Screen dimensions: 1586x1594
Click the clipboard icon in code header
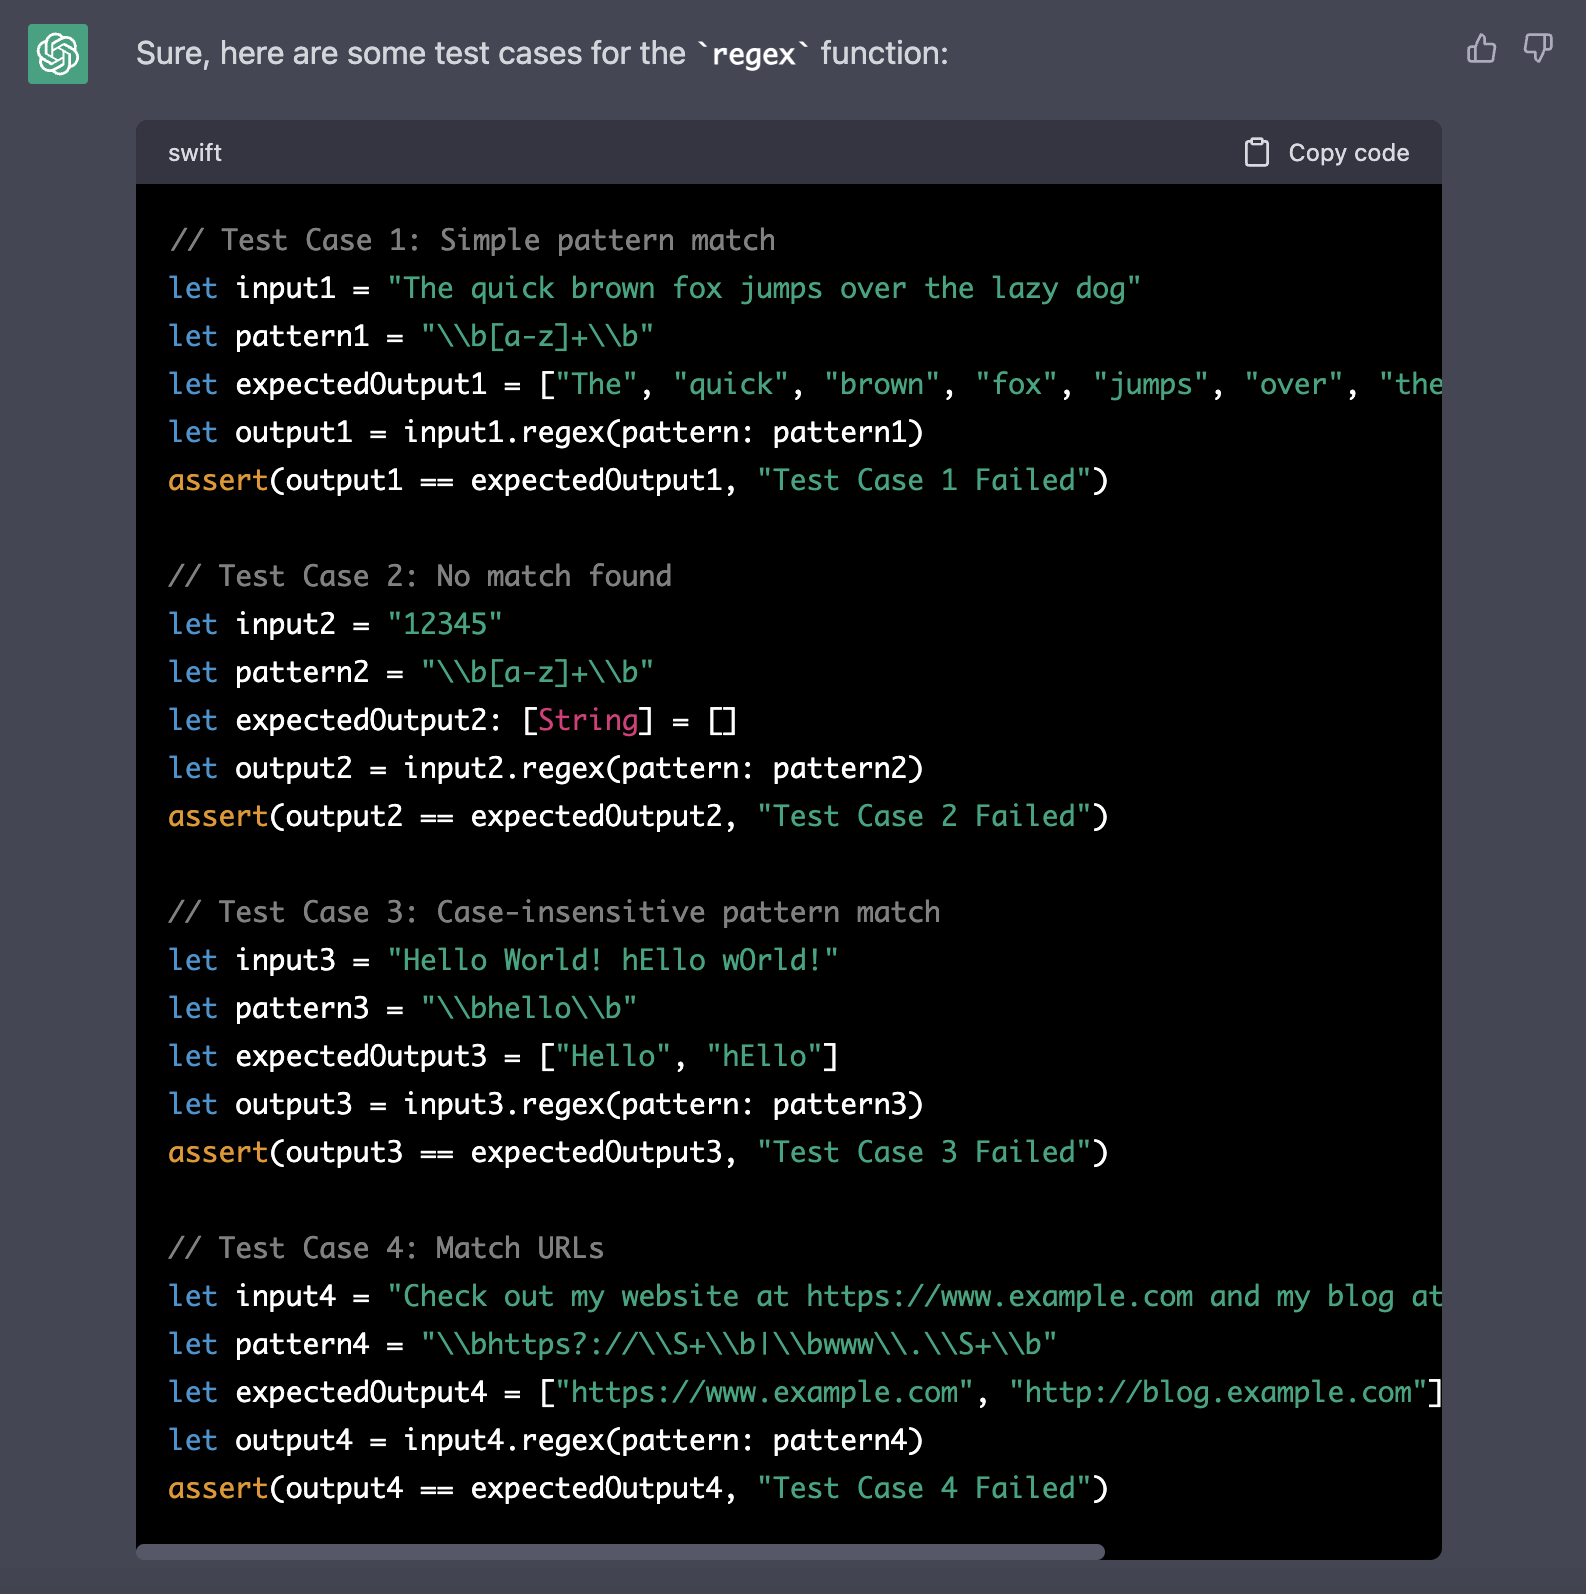1256,152
